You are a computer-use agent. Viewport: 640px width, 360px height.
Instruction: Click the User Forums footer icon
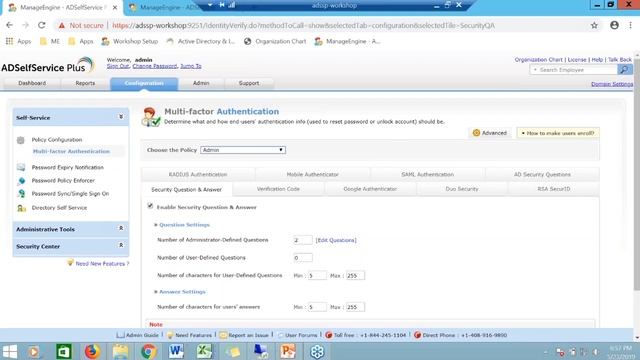pos(280,335)
